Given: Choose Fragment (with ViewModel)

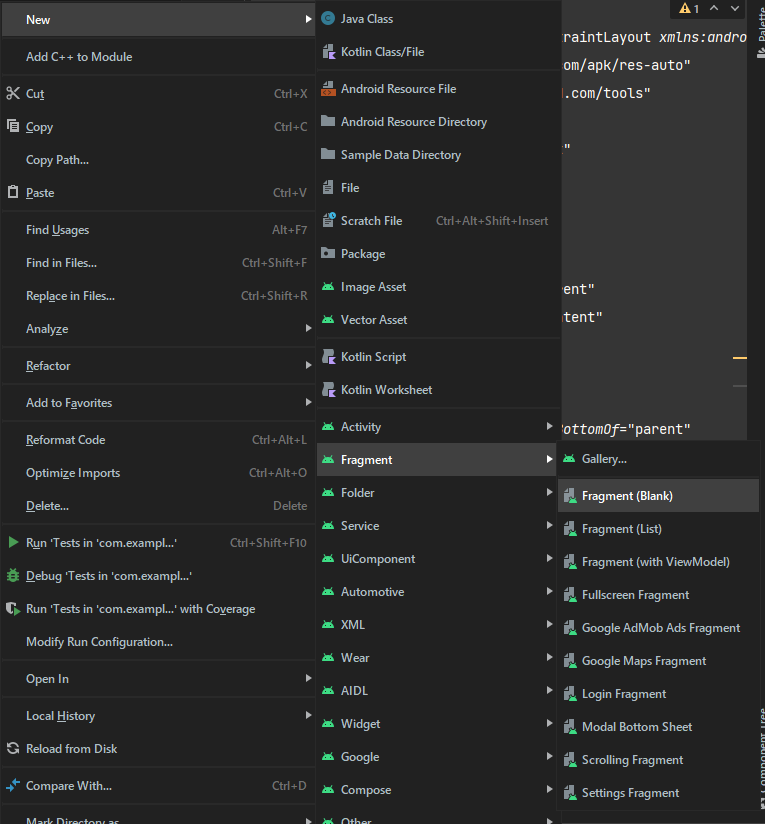Looking at the screenshot, I should tap(658, 562).
